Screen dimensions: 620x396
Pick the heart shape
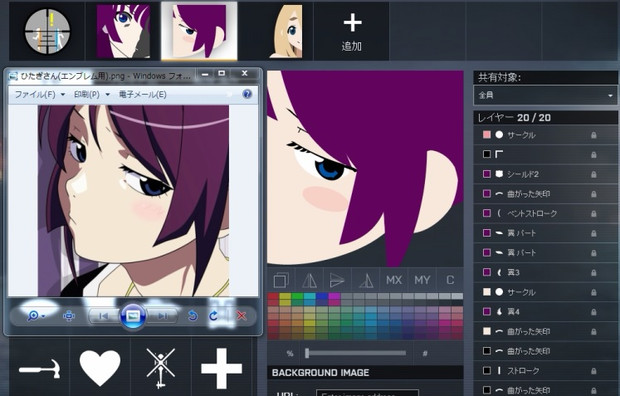pos(100,368)
